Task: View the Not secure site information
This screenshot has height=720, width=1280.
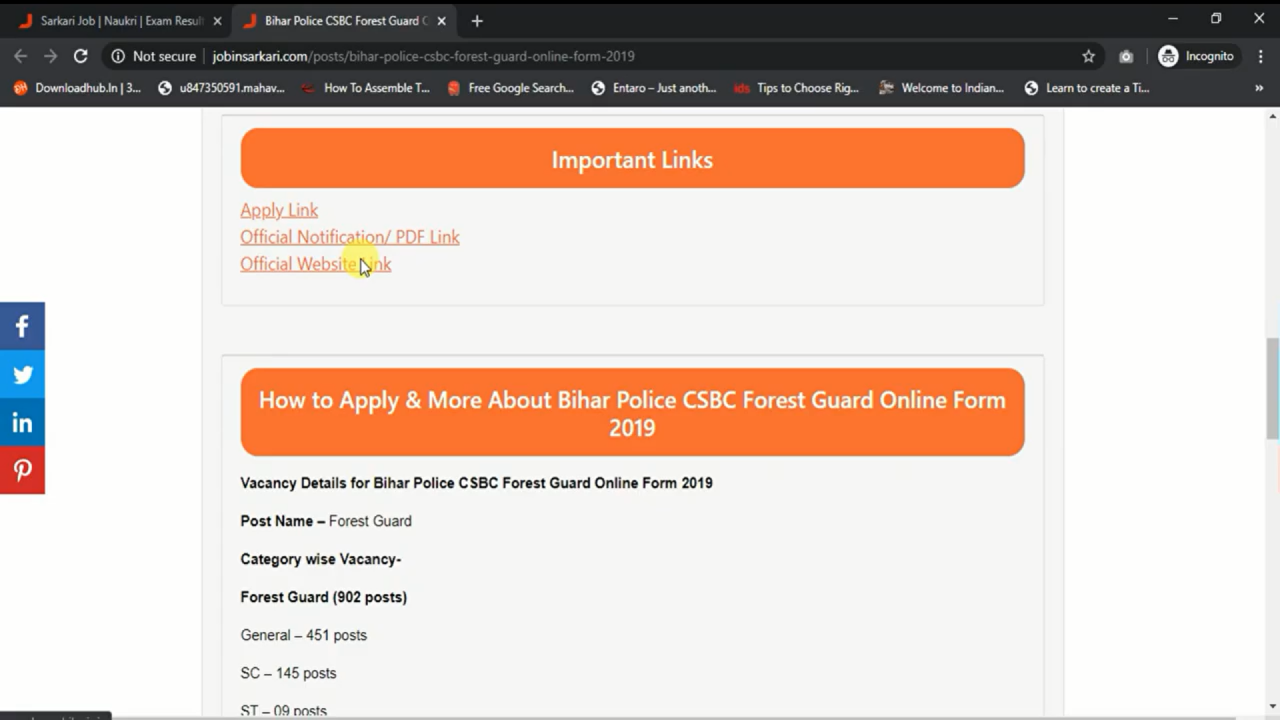Action: pyautogui.click(x=153, y=56)
